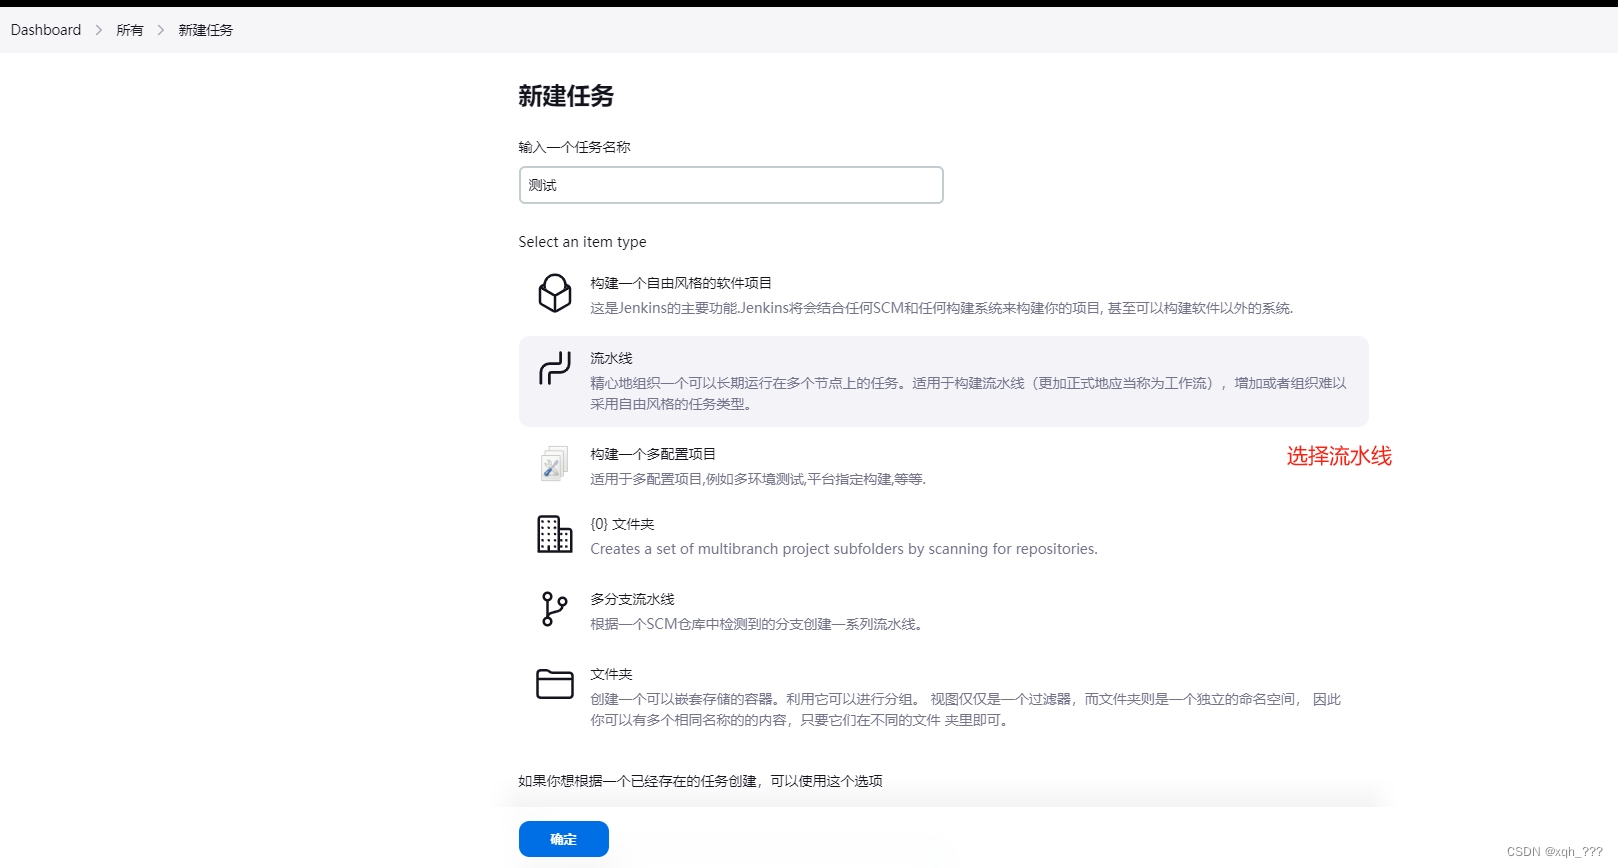The image size is (1618, 868).
Task: Open the Dashboard breadcrumb link
Action: click(46, 30)
